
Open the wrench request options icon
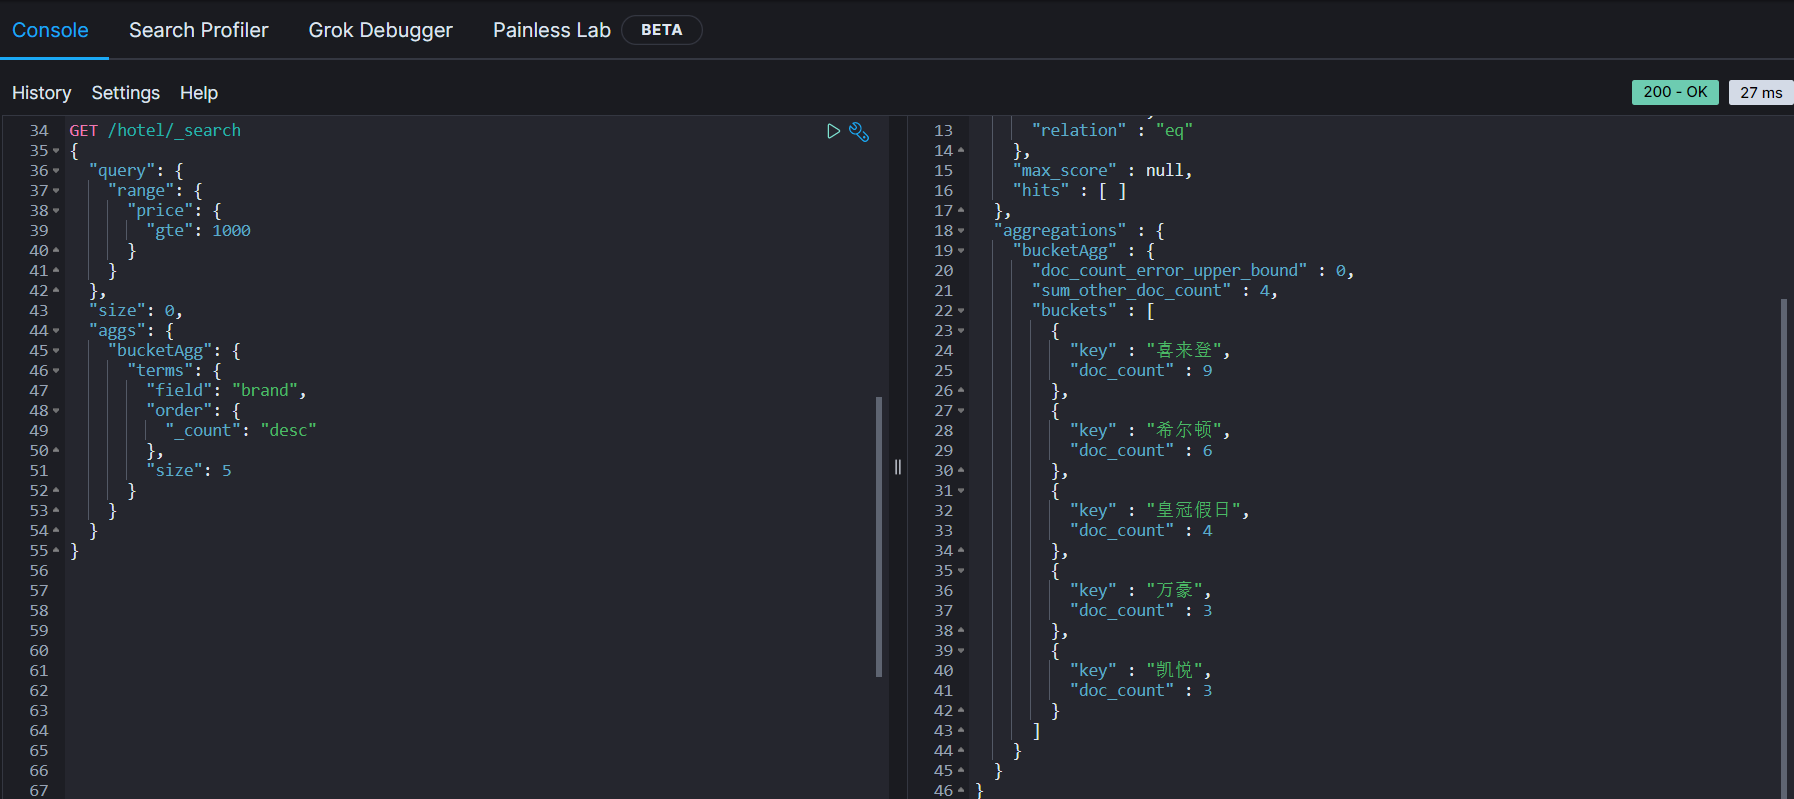click(x=859, y=131)
